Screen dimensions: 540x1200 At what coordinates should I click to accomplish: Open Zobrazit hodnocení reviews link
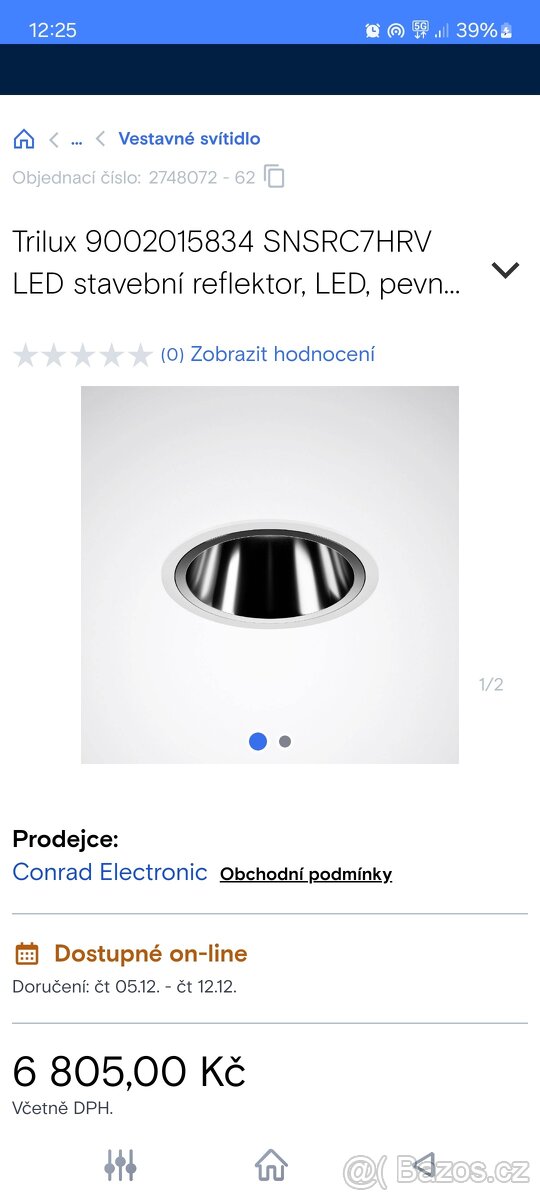pyautogui.click(x=282, y=354)
